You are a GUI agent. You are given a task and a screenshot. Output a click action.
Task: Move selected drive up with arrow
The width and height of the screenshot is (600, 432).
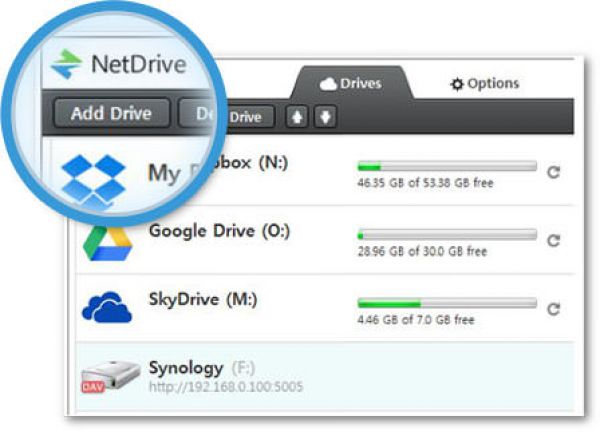[297, 116]
